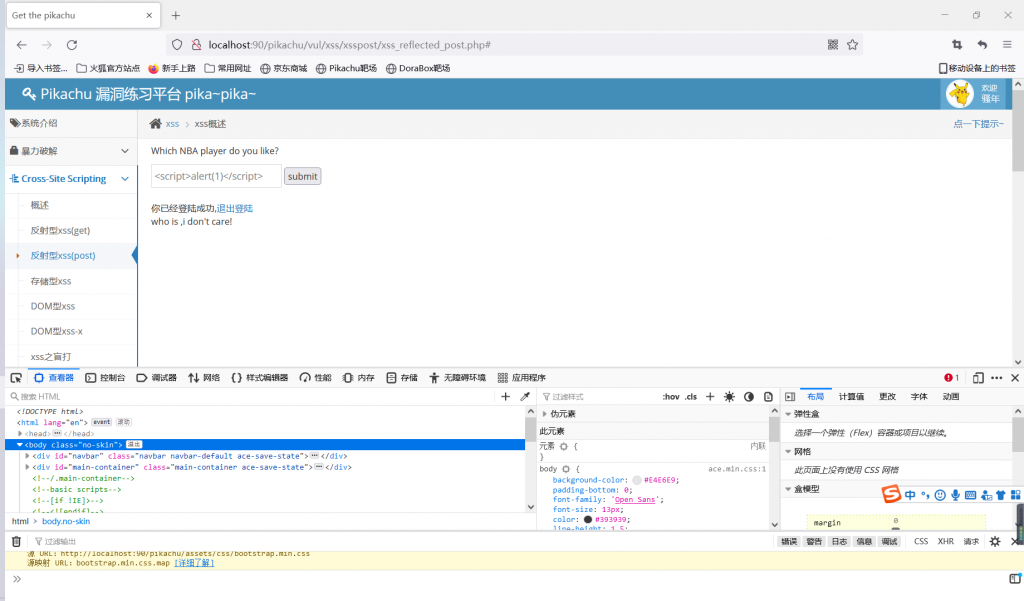Toggle the :hov pseudo-class panel

(670, 397)
